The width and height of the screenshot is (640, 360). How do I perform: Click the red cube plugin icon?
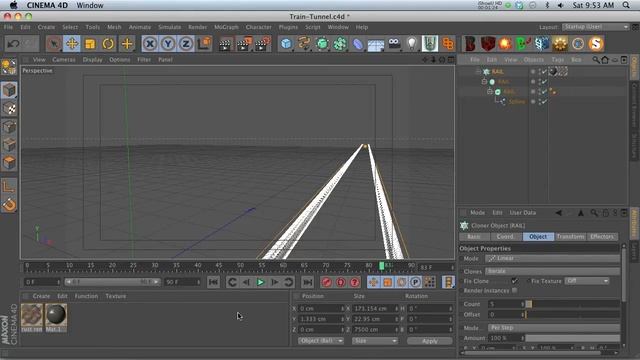pyautogui.click(x=488, y=44)
